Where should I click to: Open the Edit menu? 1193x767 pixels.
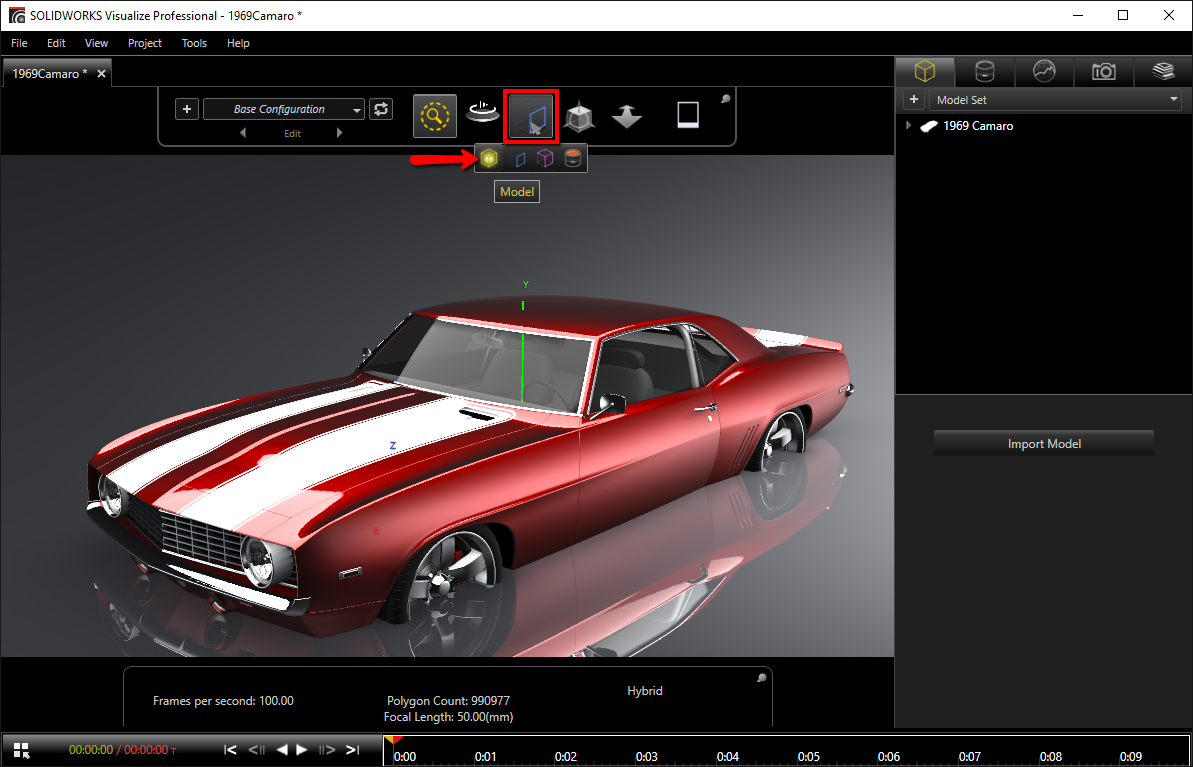click(56, 43)
